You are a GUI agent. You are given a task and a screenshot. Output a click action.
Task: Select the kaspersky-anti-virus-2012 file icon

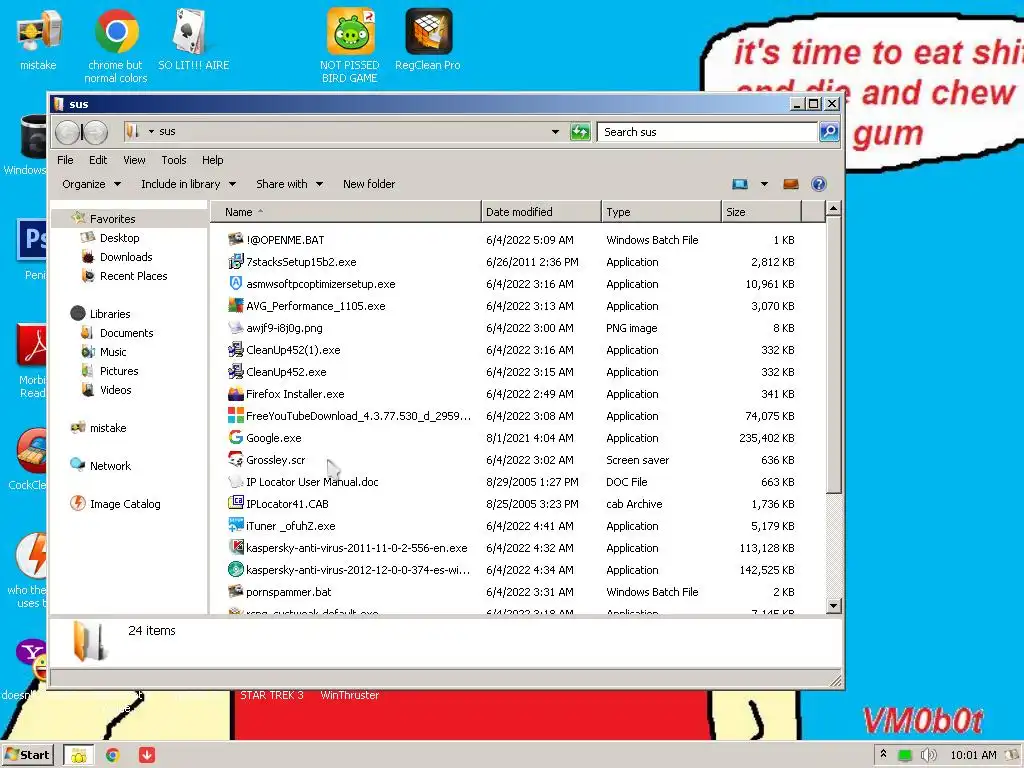click(235, 569)
